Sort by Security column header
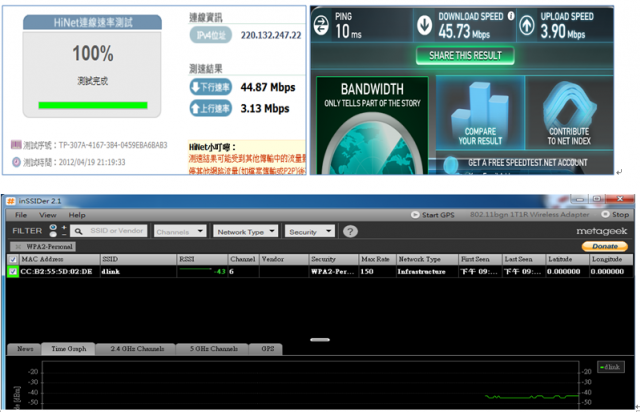The image size is (640, 412). [333, 259]
